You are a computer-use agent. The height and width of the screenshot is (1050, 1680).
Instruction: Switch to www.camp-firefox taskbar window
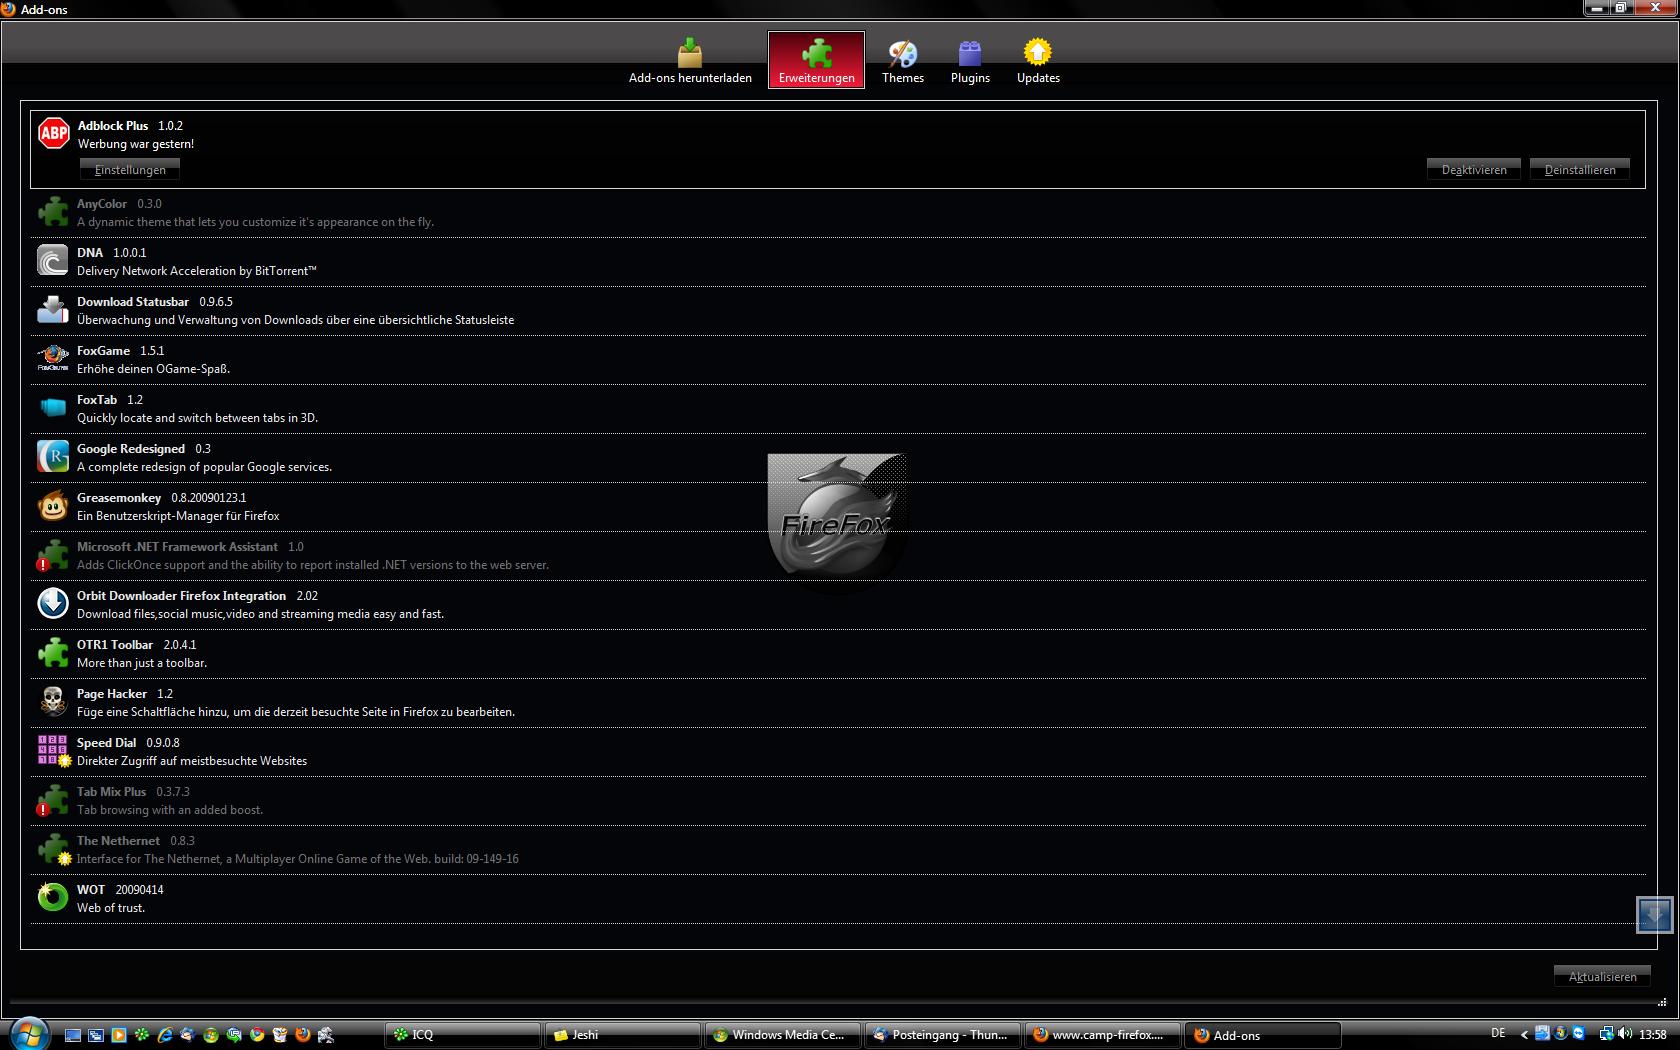pyautogui.click(x=1103, y=1035)
